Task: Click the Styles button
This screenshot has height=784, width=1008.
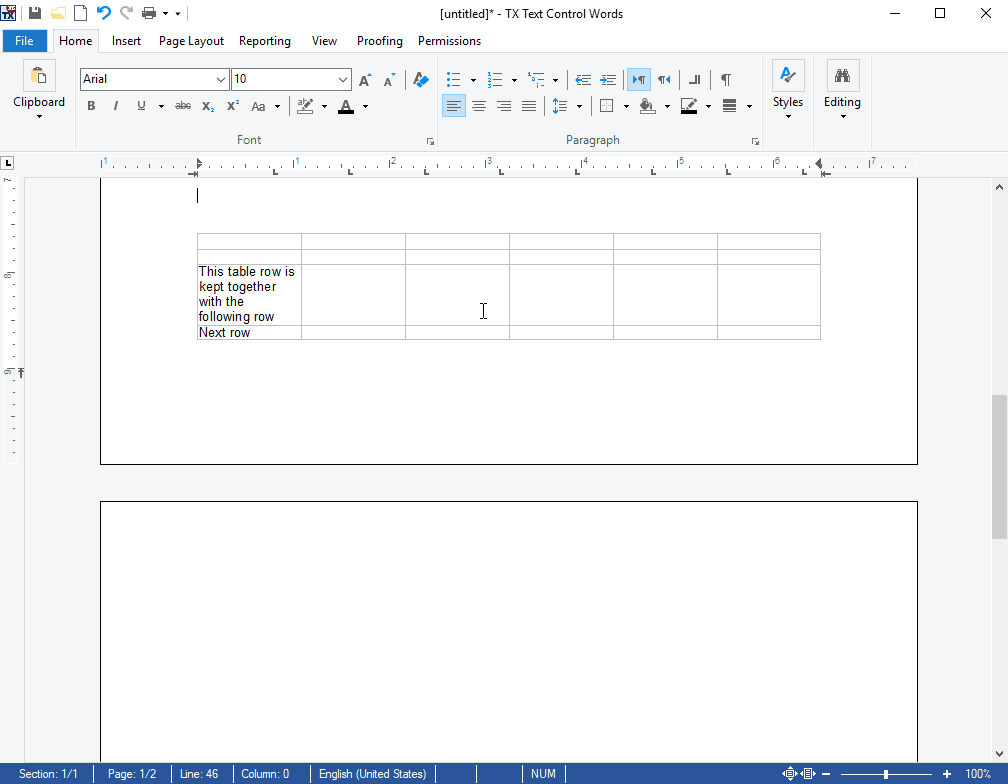Action: (x=788, y=90)
